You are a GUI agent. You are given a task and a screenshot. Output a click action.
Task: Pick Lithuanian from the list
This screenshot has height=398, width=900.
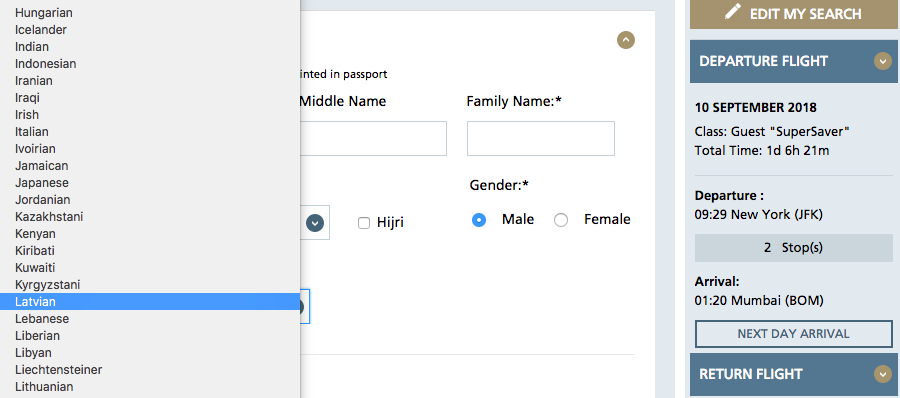[150, 387]
